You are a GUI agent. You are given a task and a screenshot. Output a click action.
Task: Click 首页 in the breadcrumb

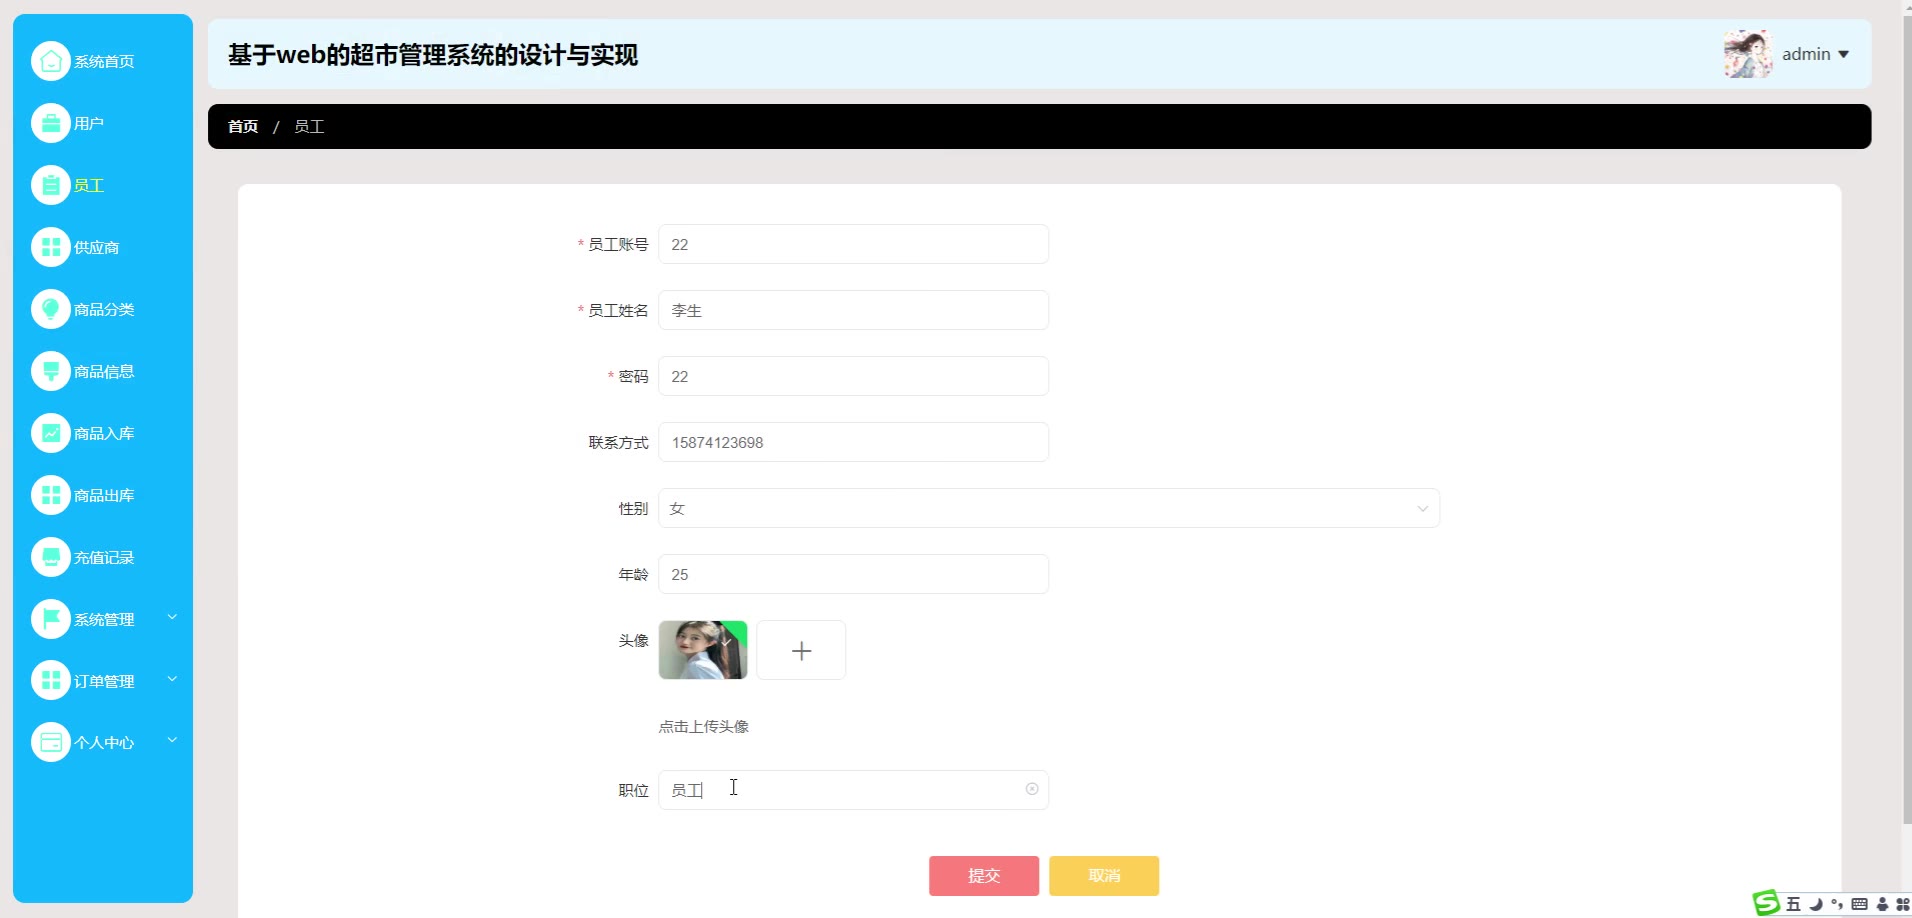(243, 126)
